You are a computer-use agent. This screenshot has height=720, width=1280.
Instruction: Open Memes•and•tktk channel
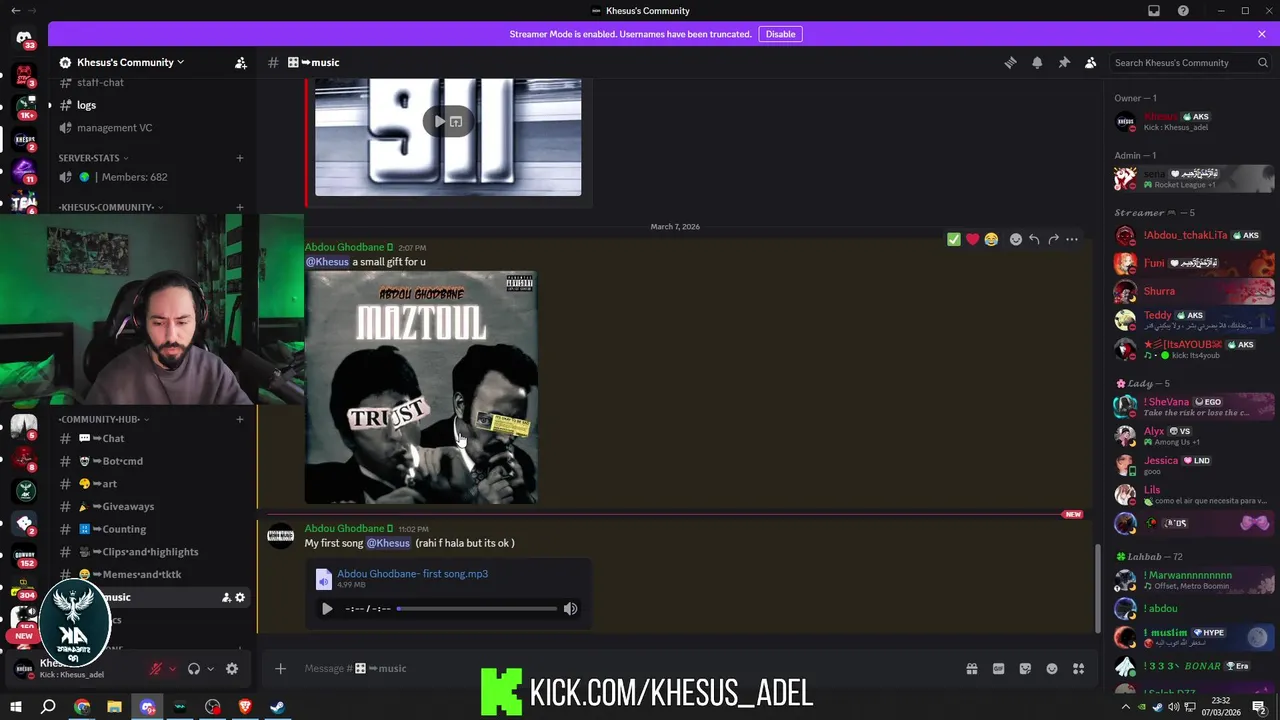(x=154, y=574)
